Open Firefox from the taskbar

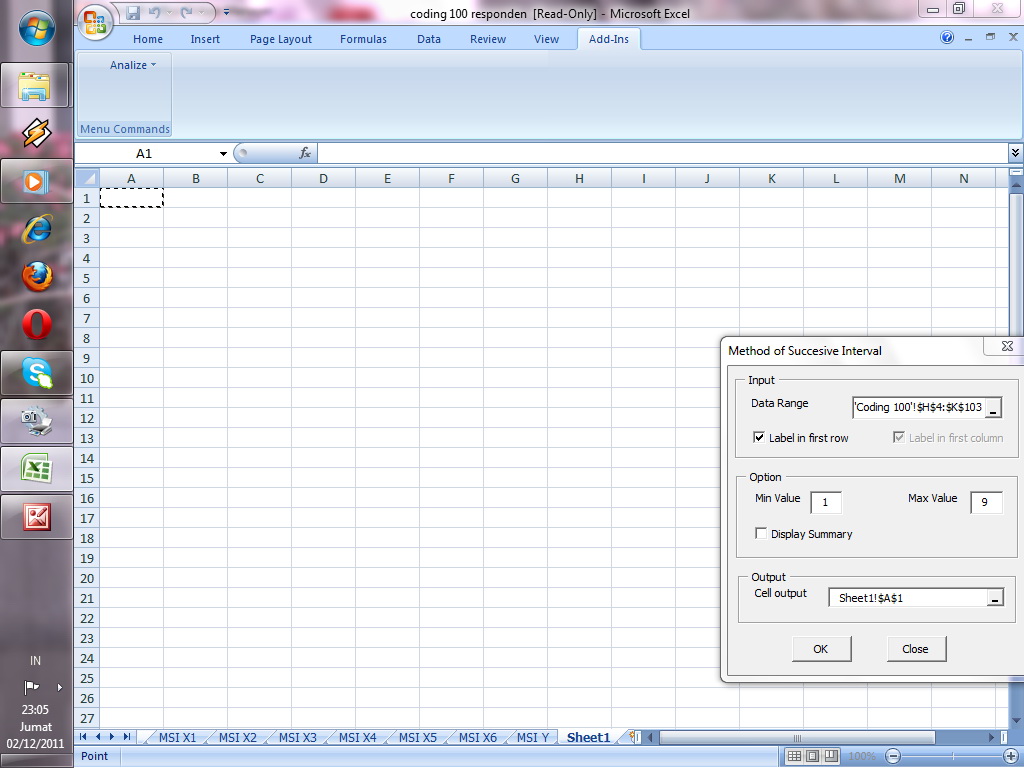click(x=37, y=276)
